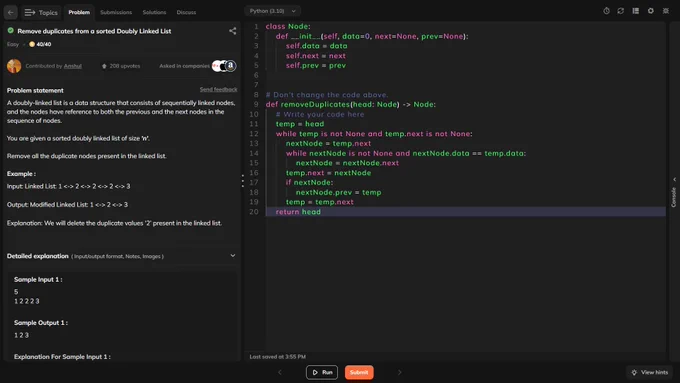Image resolution: width=680 pixels, height=383 pixels.
Task: Place cursor on line 20 return head
Action: [298, 212]
